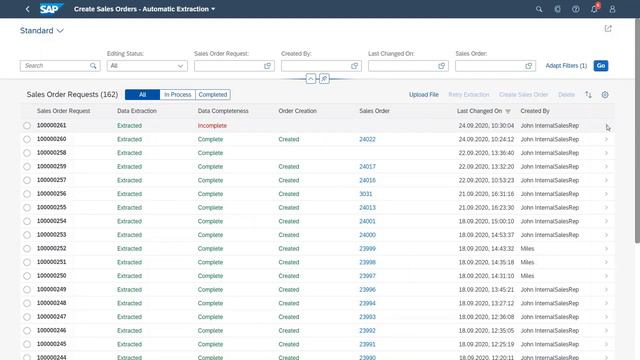640x360 pixels.
Task: Open the user profile icon
Action: click(612, 9)
